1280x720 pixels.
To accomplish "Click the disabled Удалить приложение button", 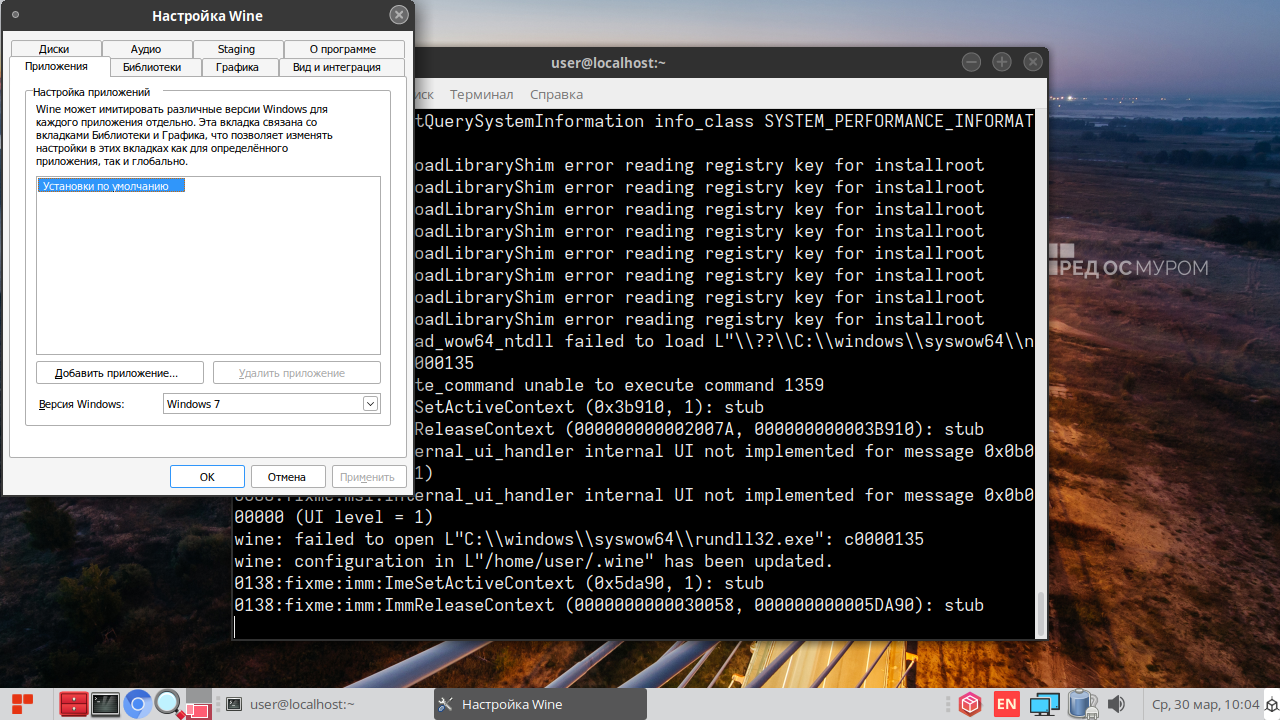I will click(297, 373).
